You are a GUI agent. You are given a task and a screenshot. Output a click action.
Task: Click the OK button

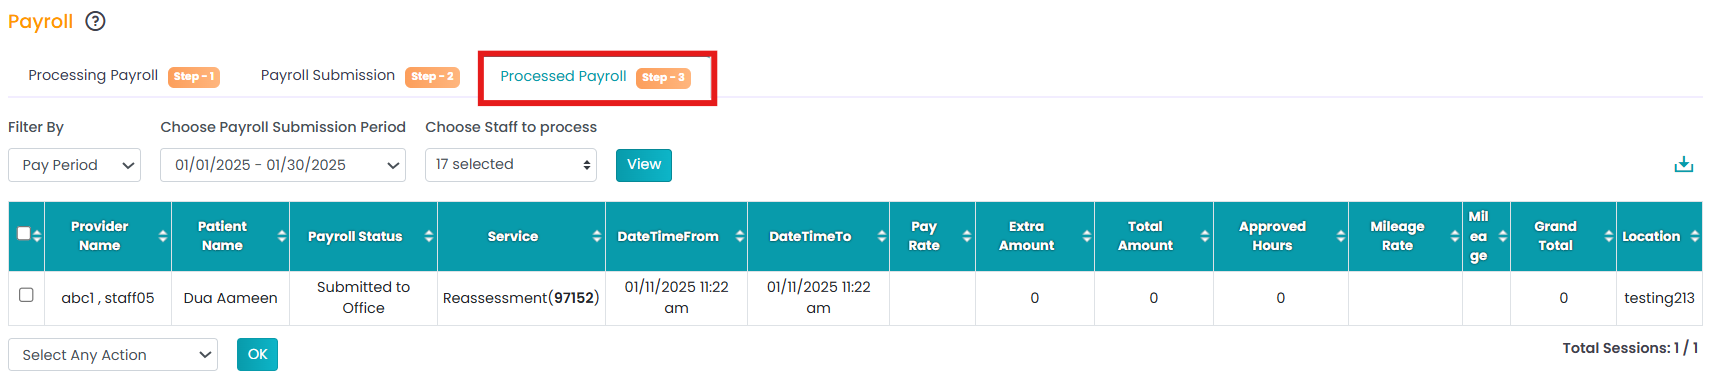click(257, 354)
